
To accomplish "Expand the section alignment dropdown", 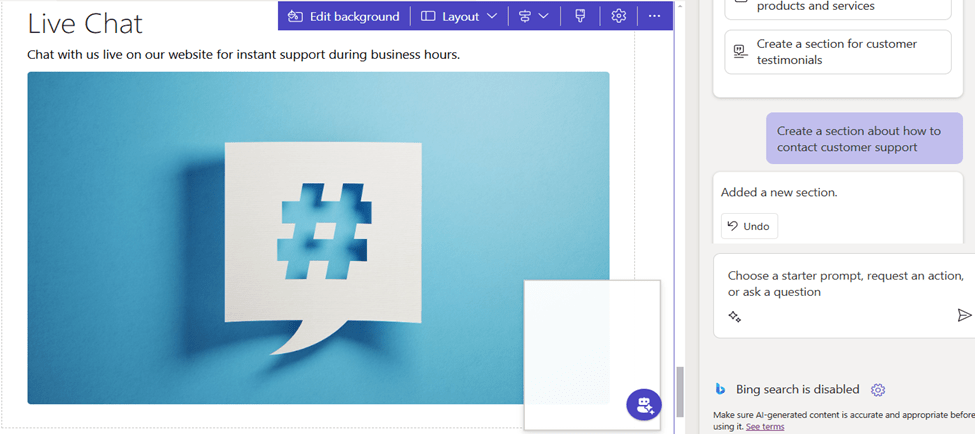I will tap(533, 16).
